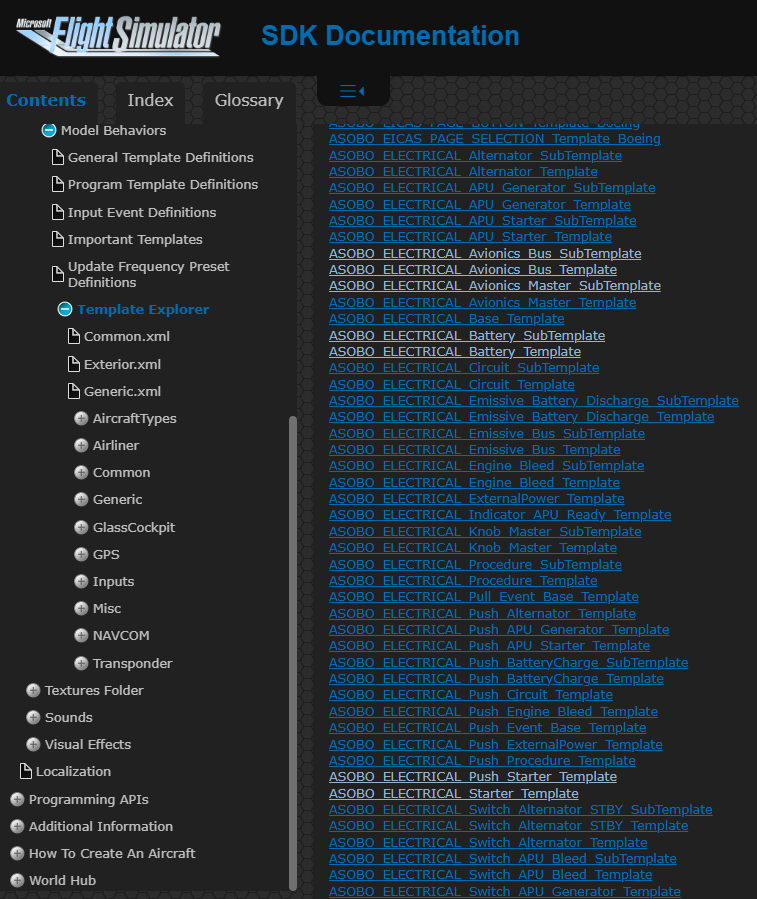Expand the Misc node
757x899 pixels.
[81, 608]
